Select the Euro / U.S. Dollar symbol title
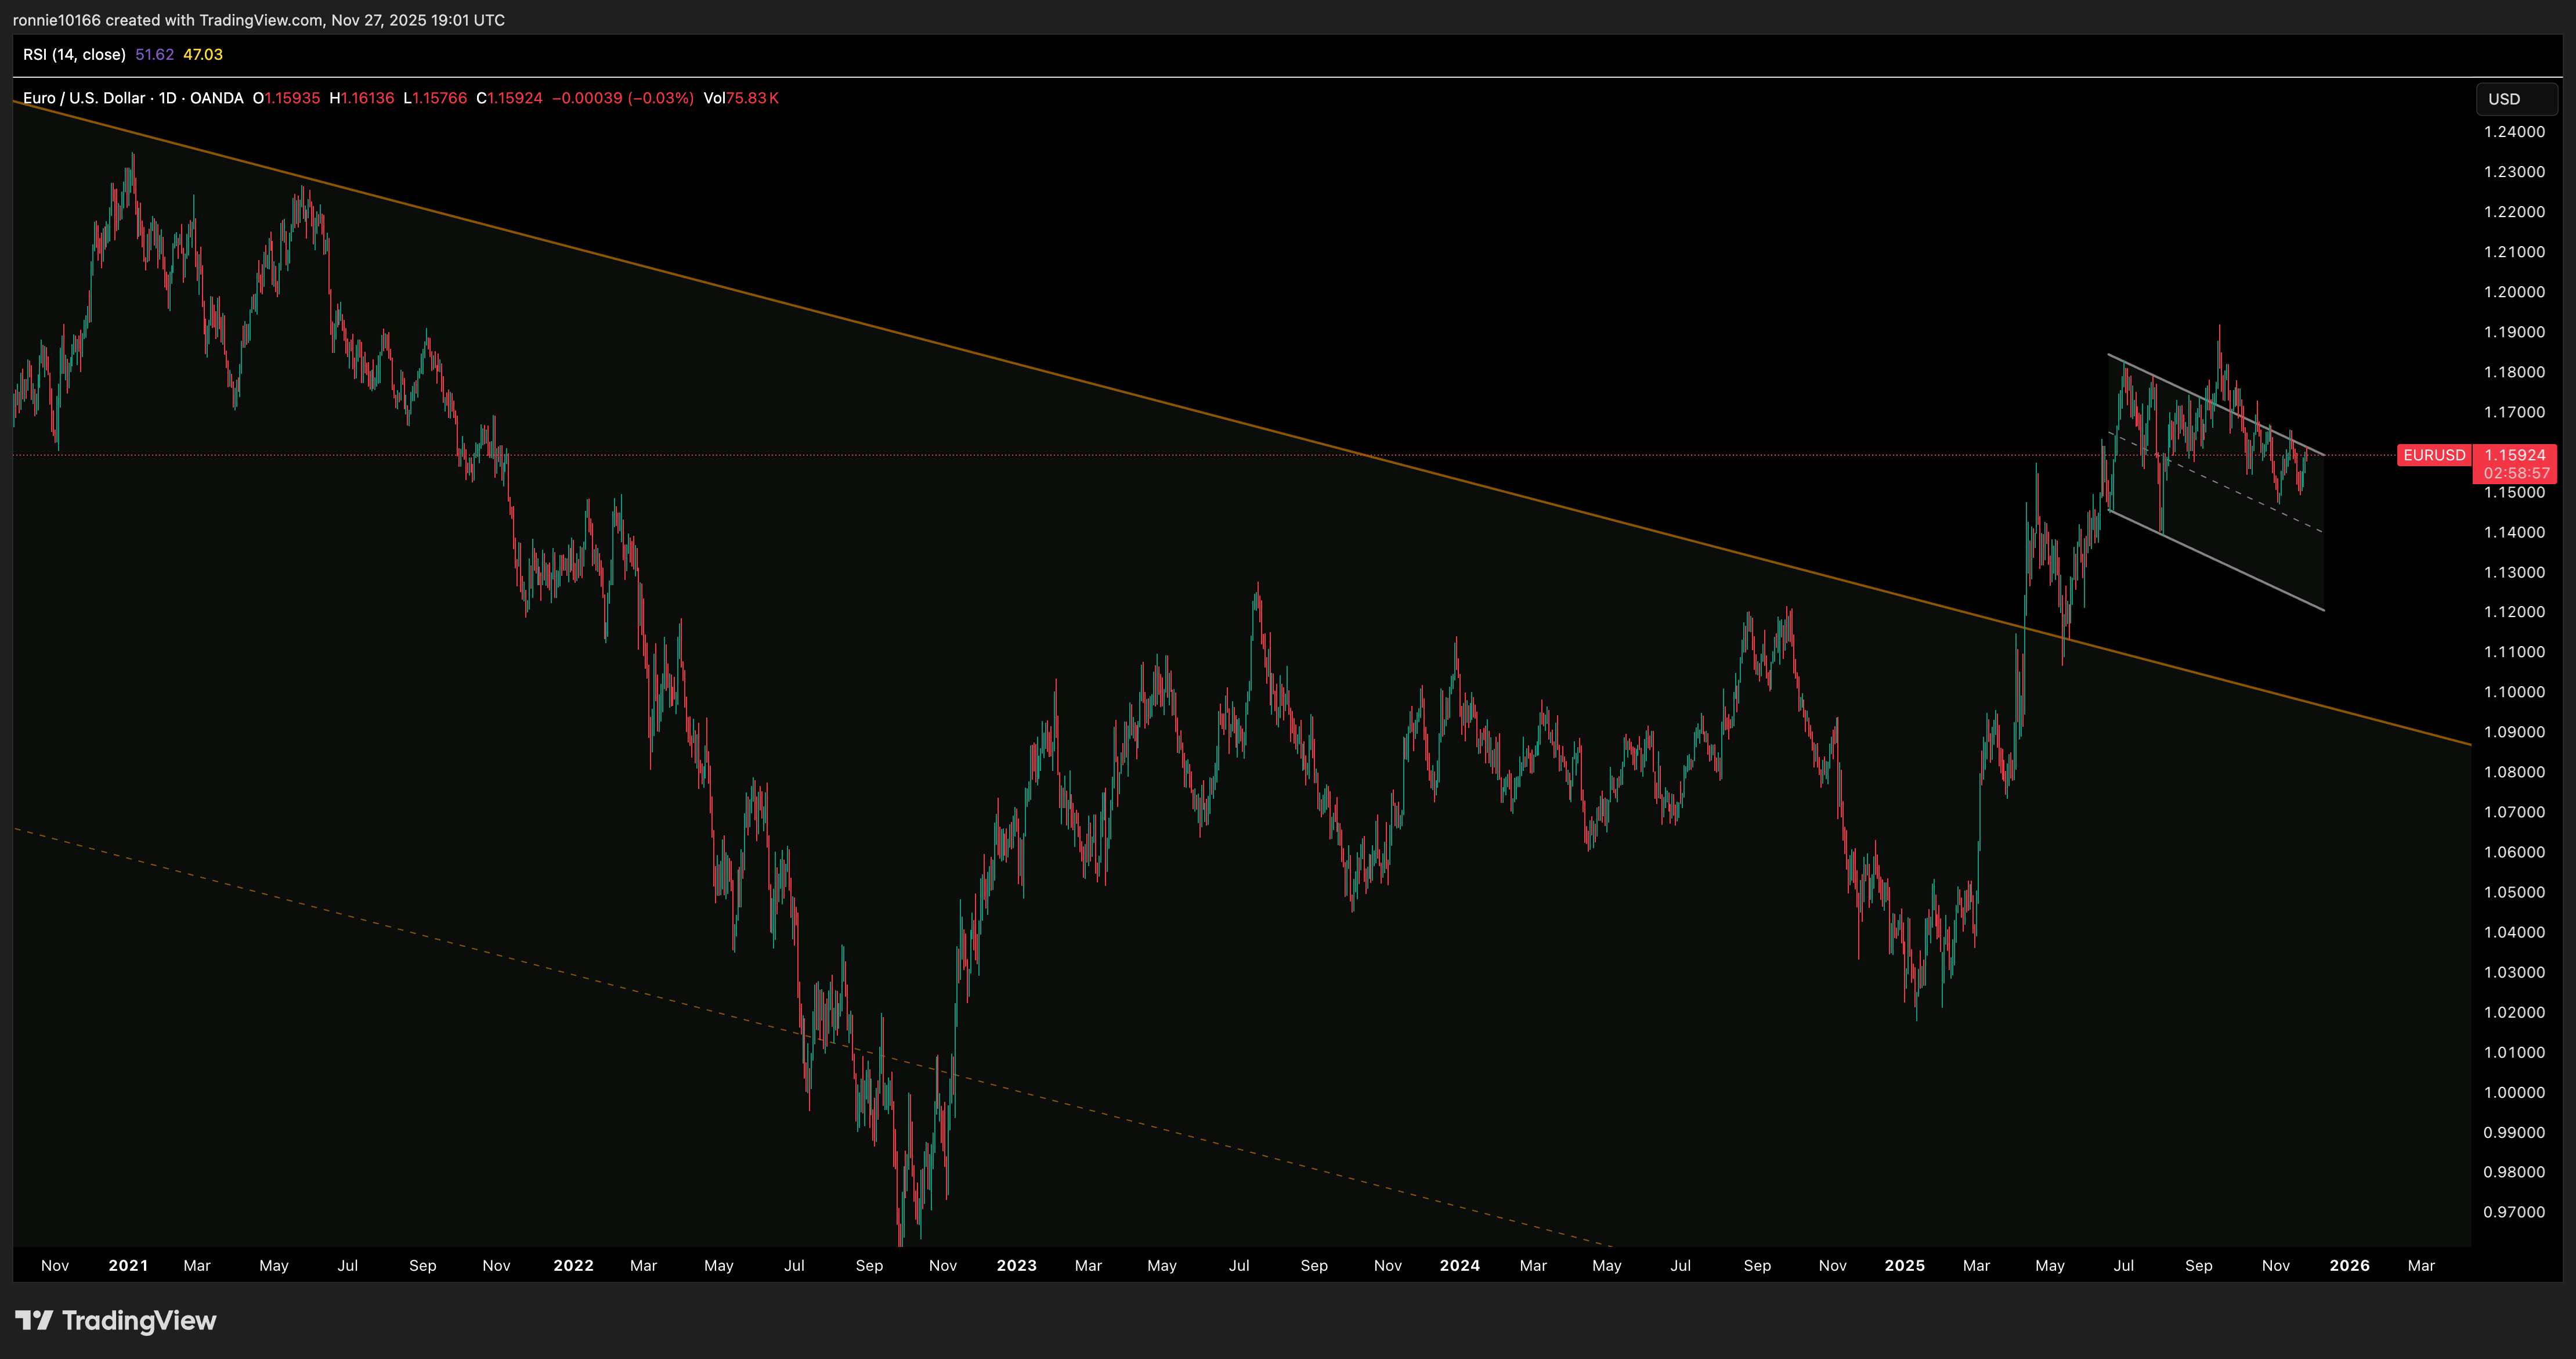Image resolution: width=2576 pixels, height=1359 pixels. click(x=85, y=98)
